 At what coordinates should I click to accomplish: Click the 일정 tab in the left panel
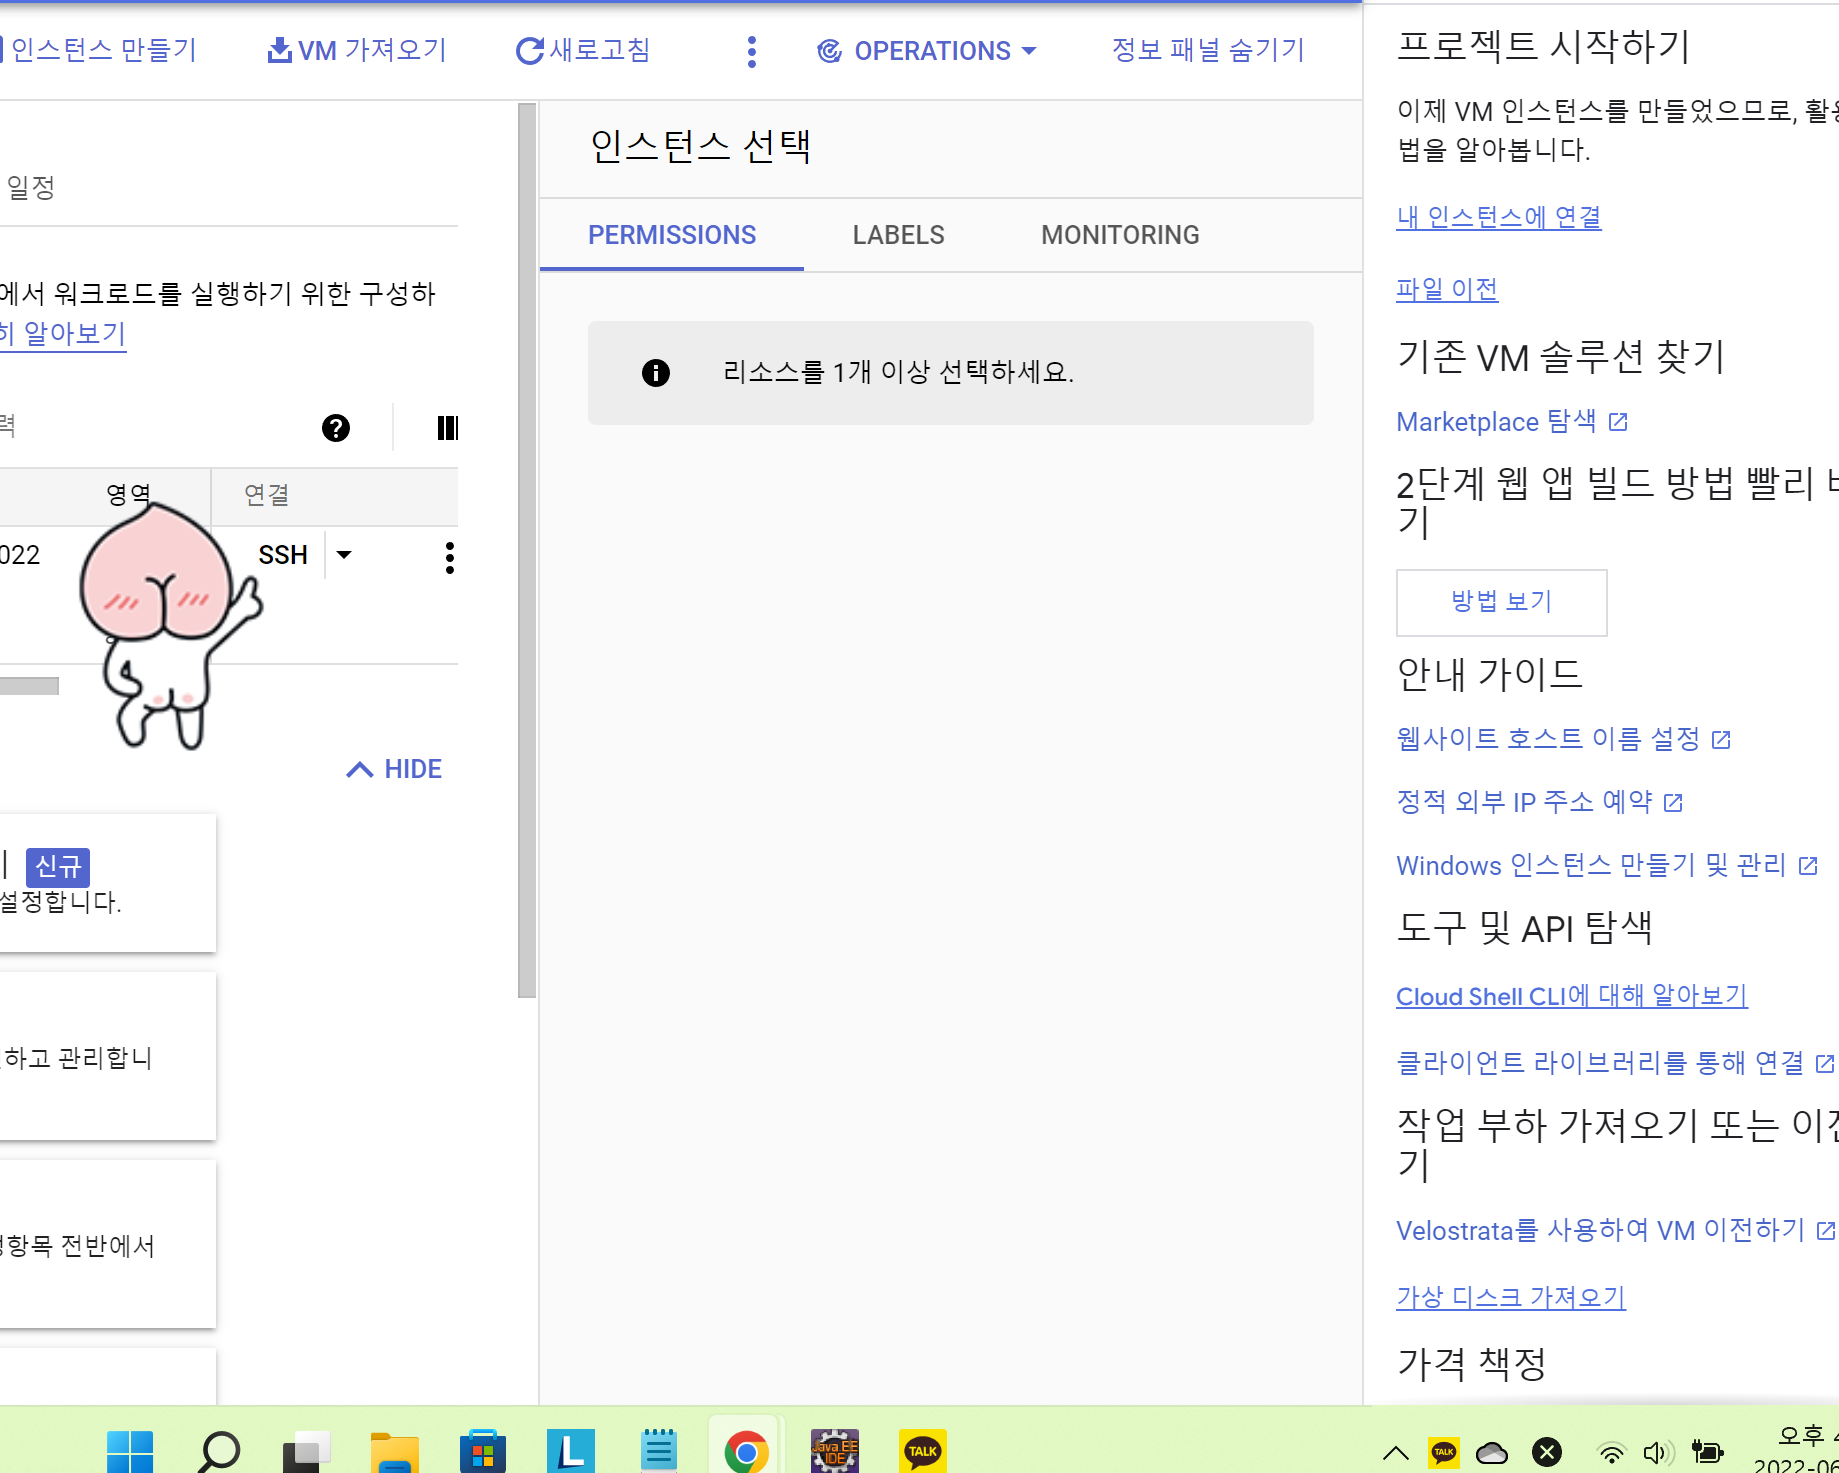(31, 187)
